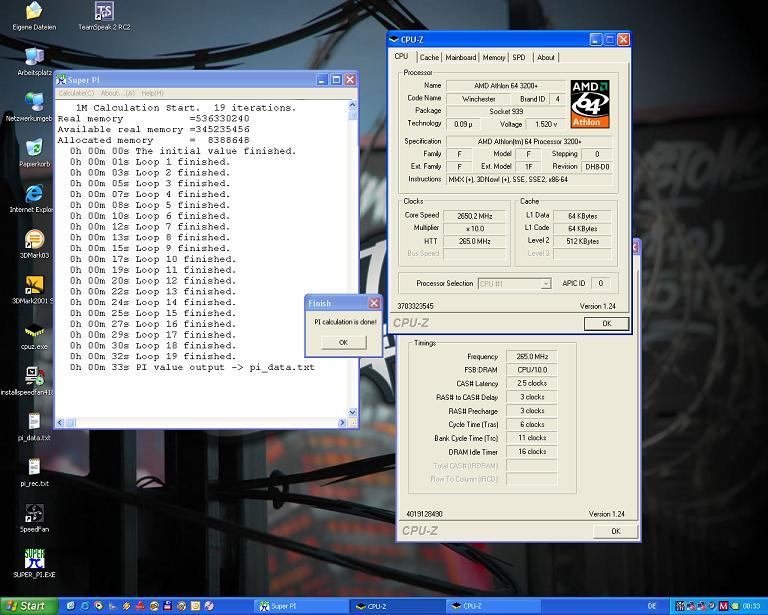The image size is (768, 615).
Task: Click the 'PI value output -> pi_data.txt' line
Action: (x=192, y=367)
